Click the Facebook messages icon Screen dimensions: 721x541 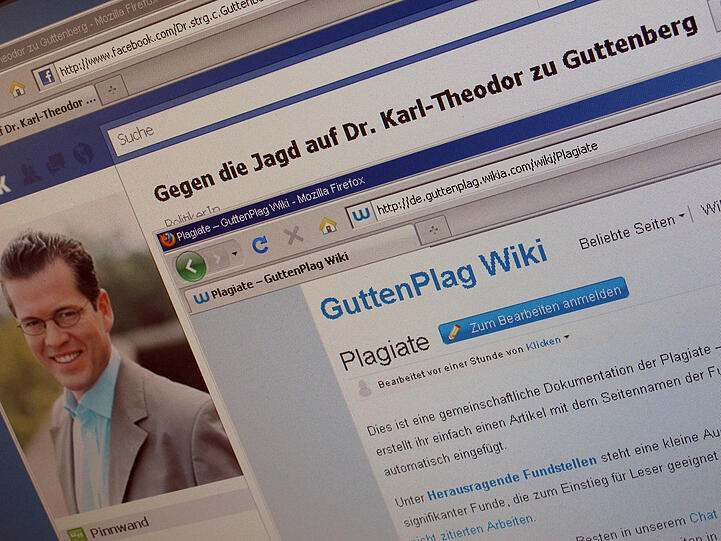tap(56, 164)
